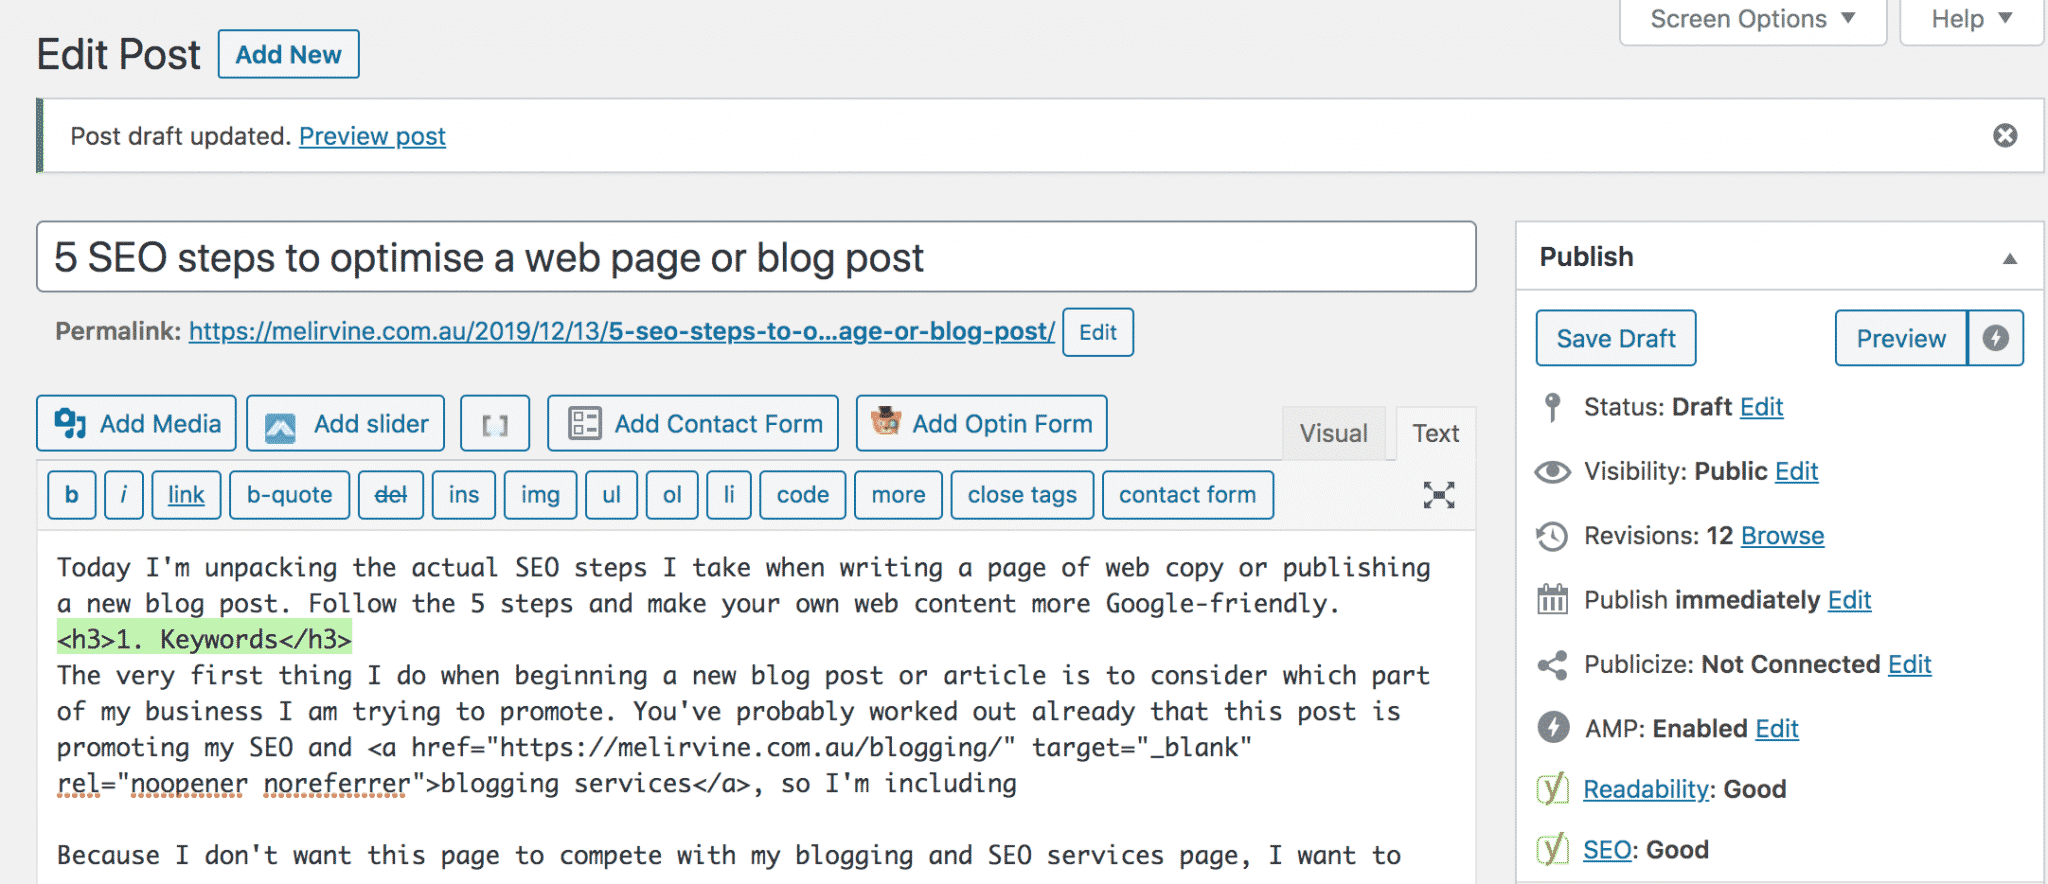Open the permalink URL

621,331
